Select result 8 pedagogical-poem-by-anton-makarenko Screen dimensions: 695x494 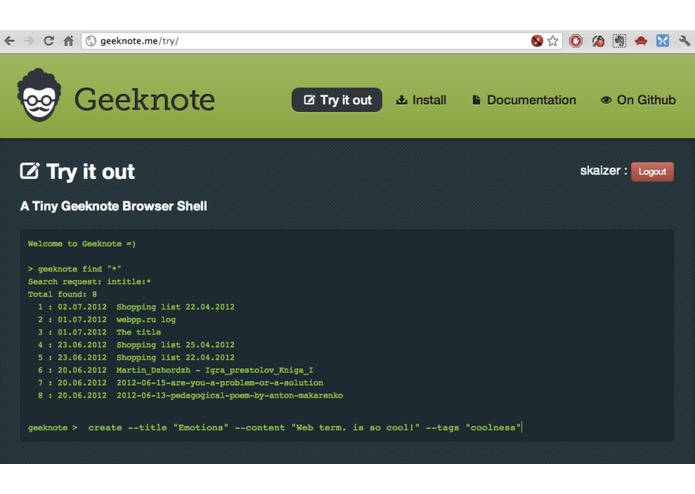[x=190, y=395]
